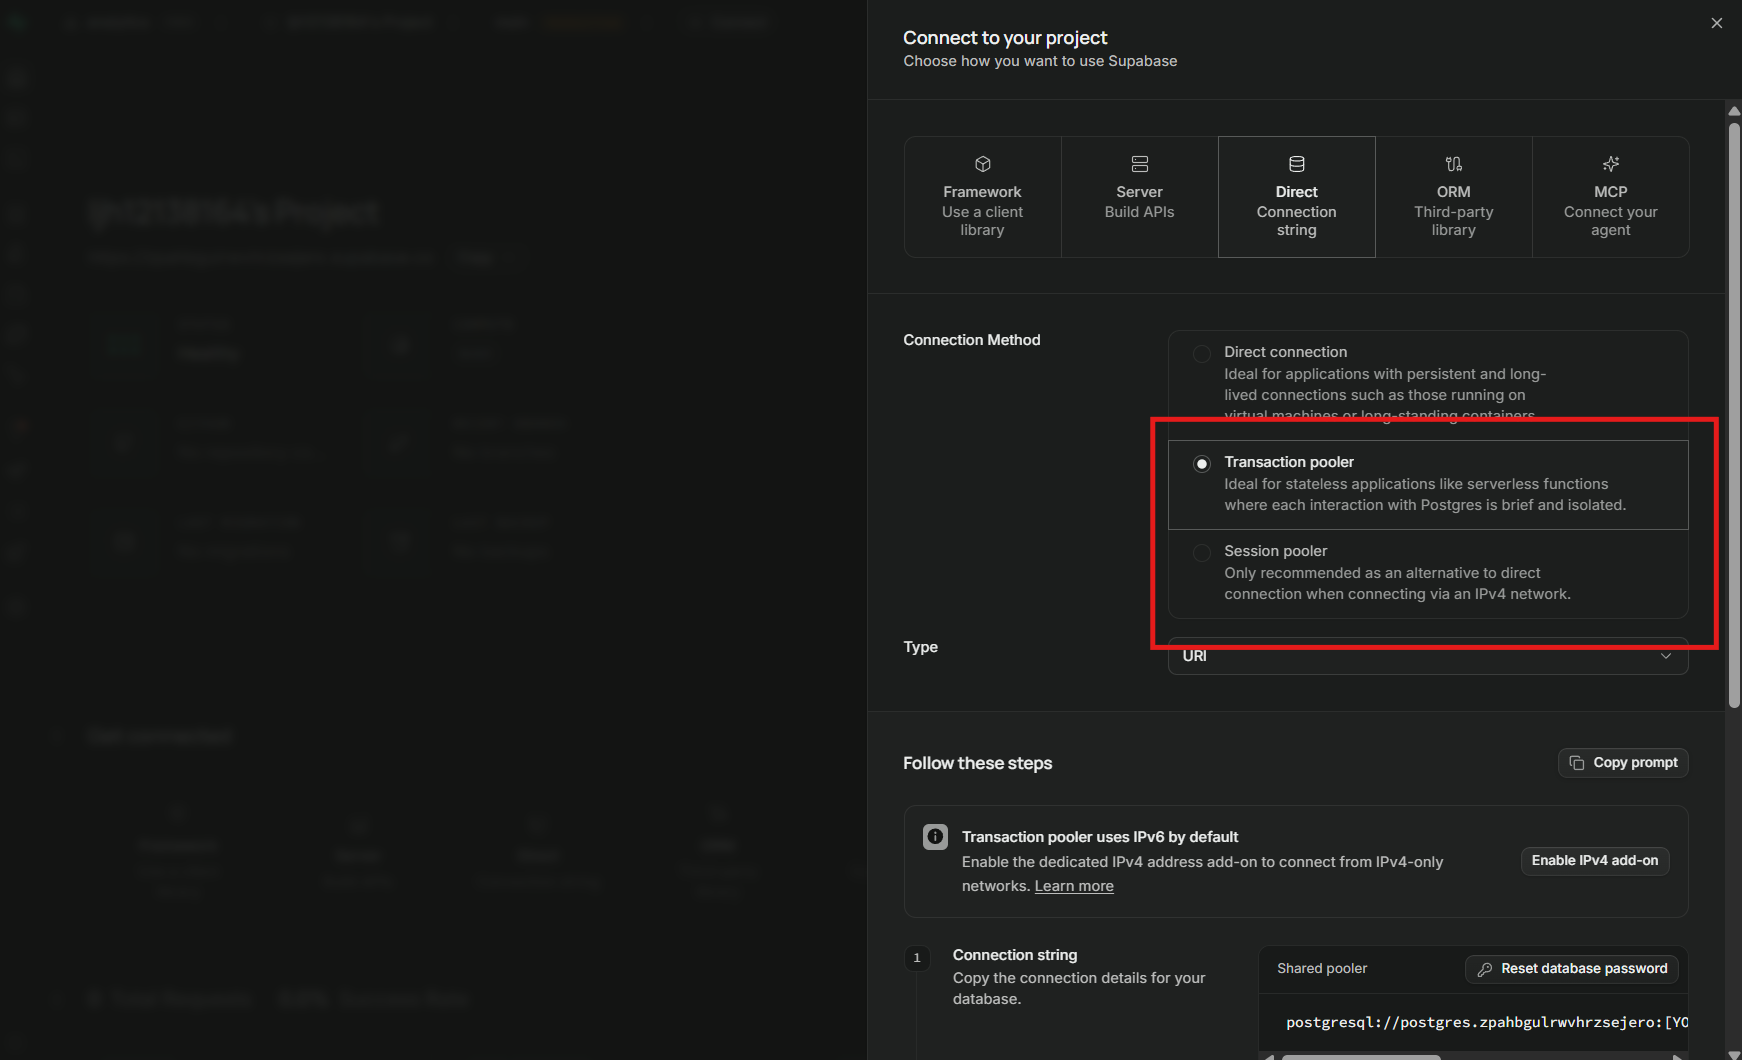Click the Connection string step heading

tap(1015, 955)
